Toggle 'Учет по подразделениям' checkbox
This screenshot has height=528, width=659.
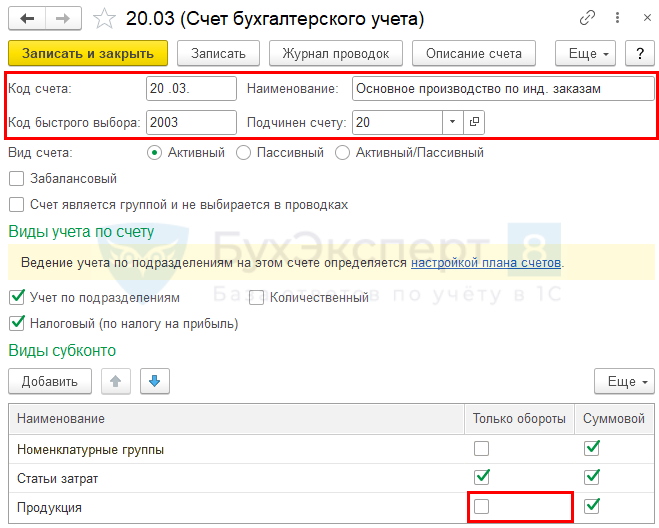(16, 297)
